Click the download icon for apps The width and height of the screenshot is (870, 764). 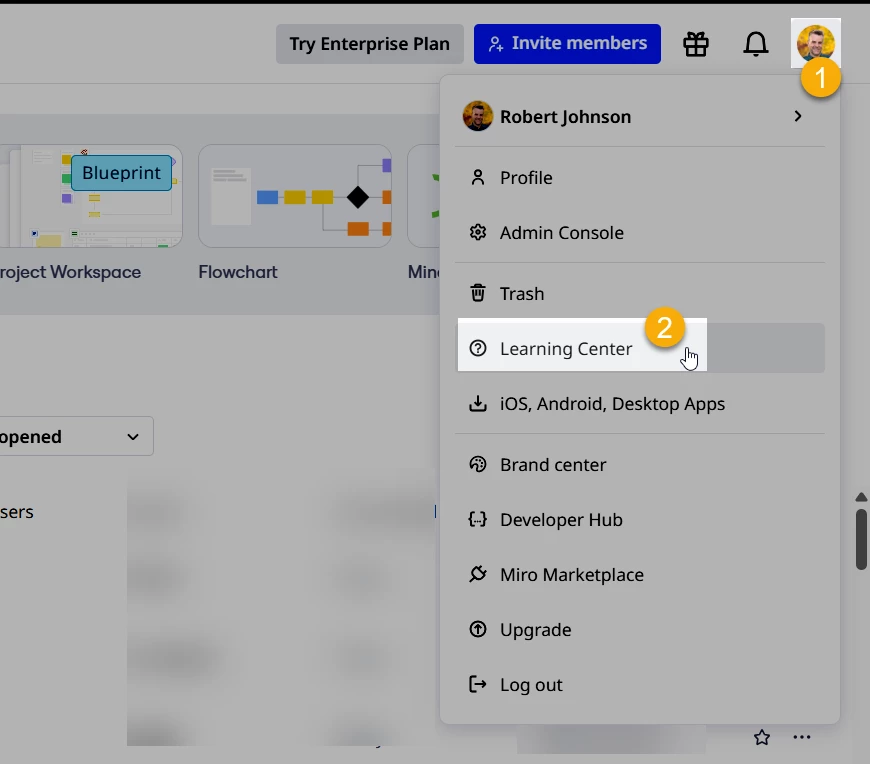tap(478, 403)
